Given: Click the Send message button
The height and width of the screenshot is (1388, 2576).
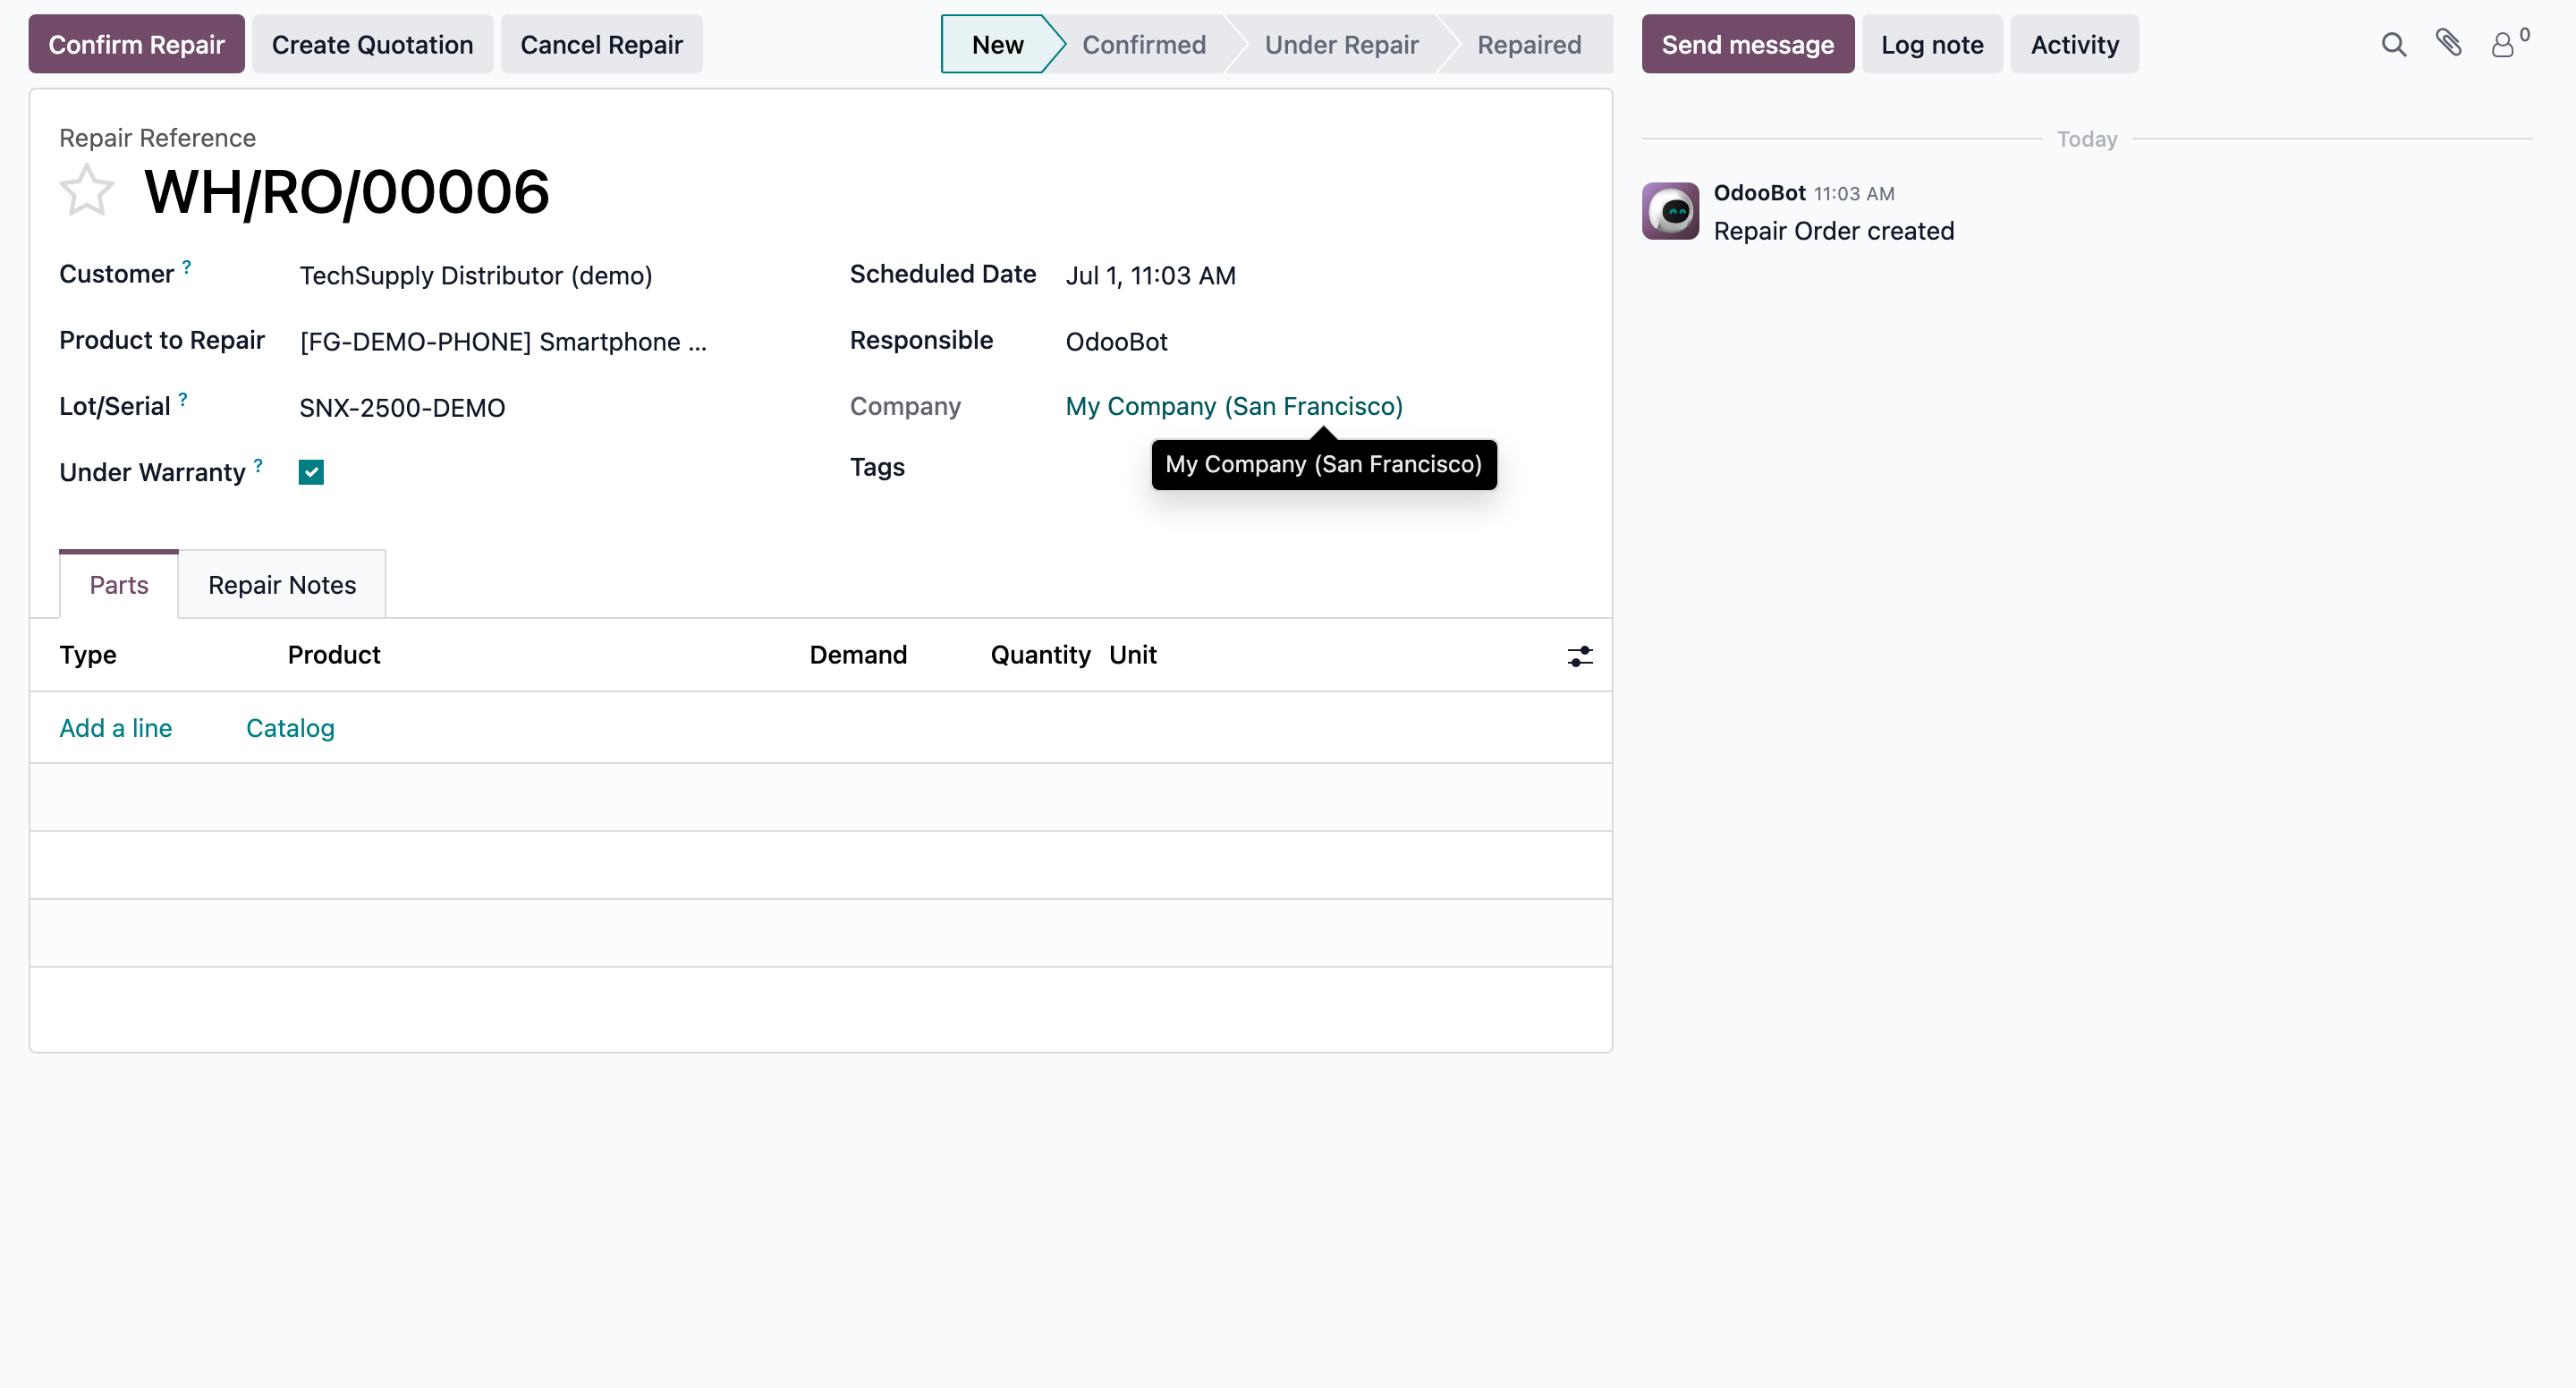Looking at the screenshot, I should click(1747, 44).
